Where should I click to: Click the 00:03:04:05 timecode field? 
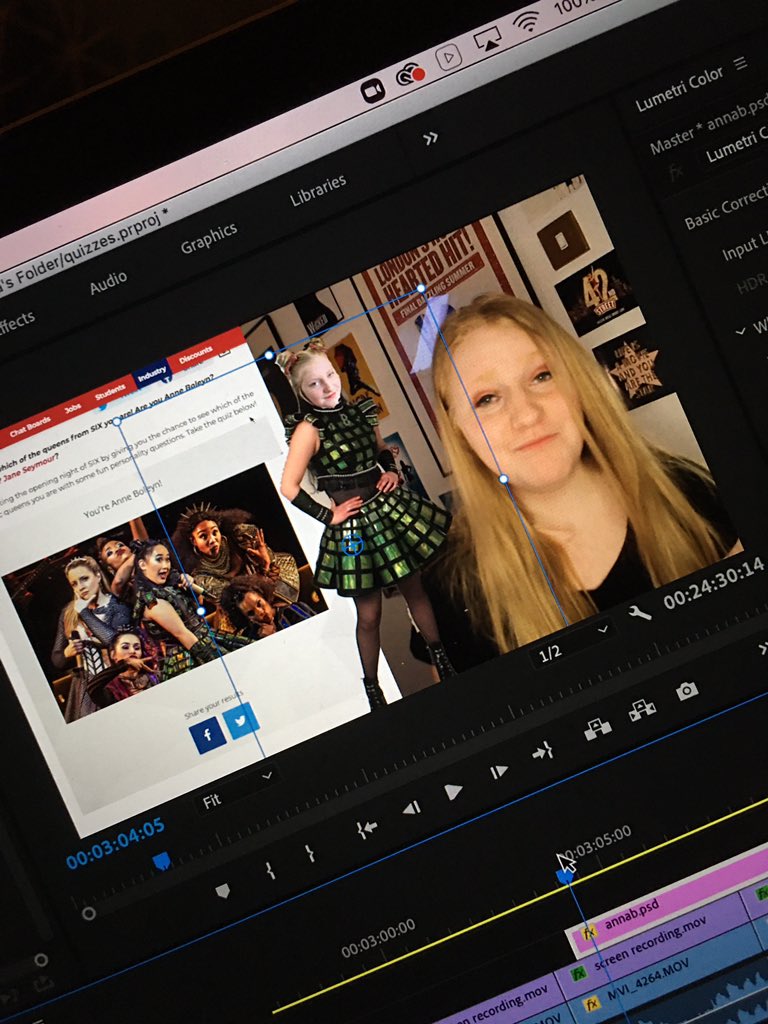click(116, 844)
